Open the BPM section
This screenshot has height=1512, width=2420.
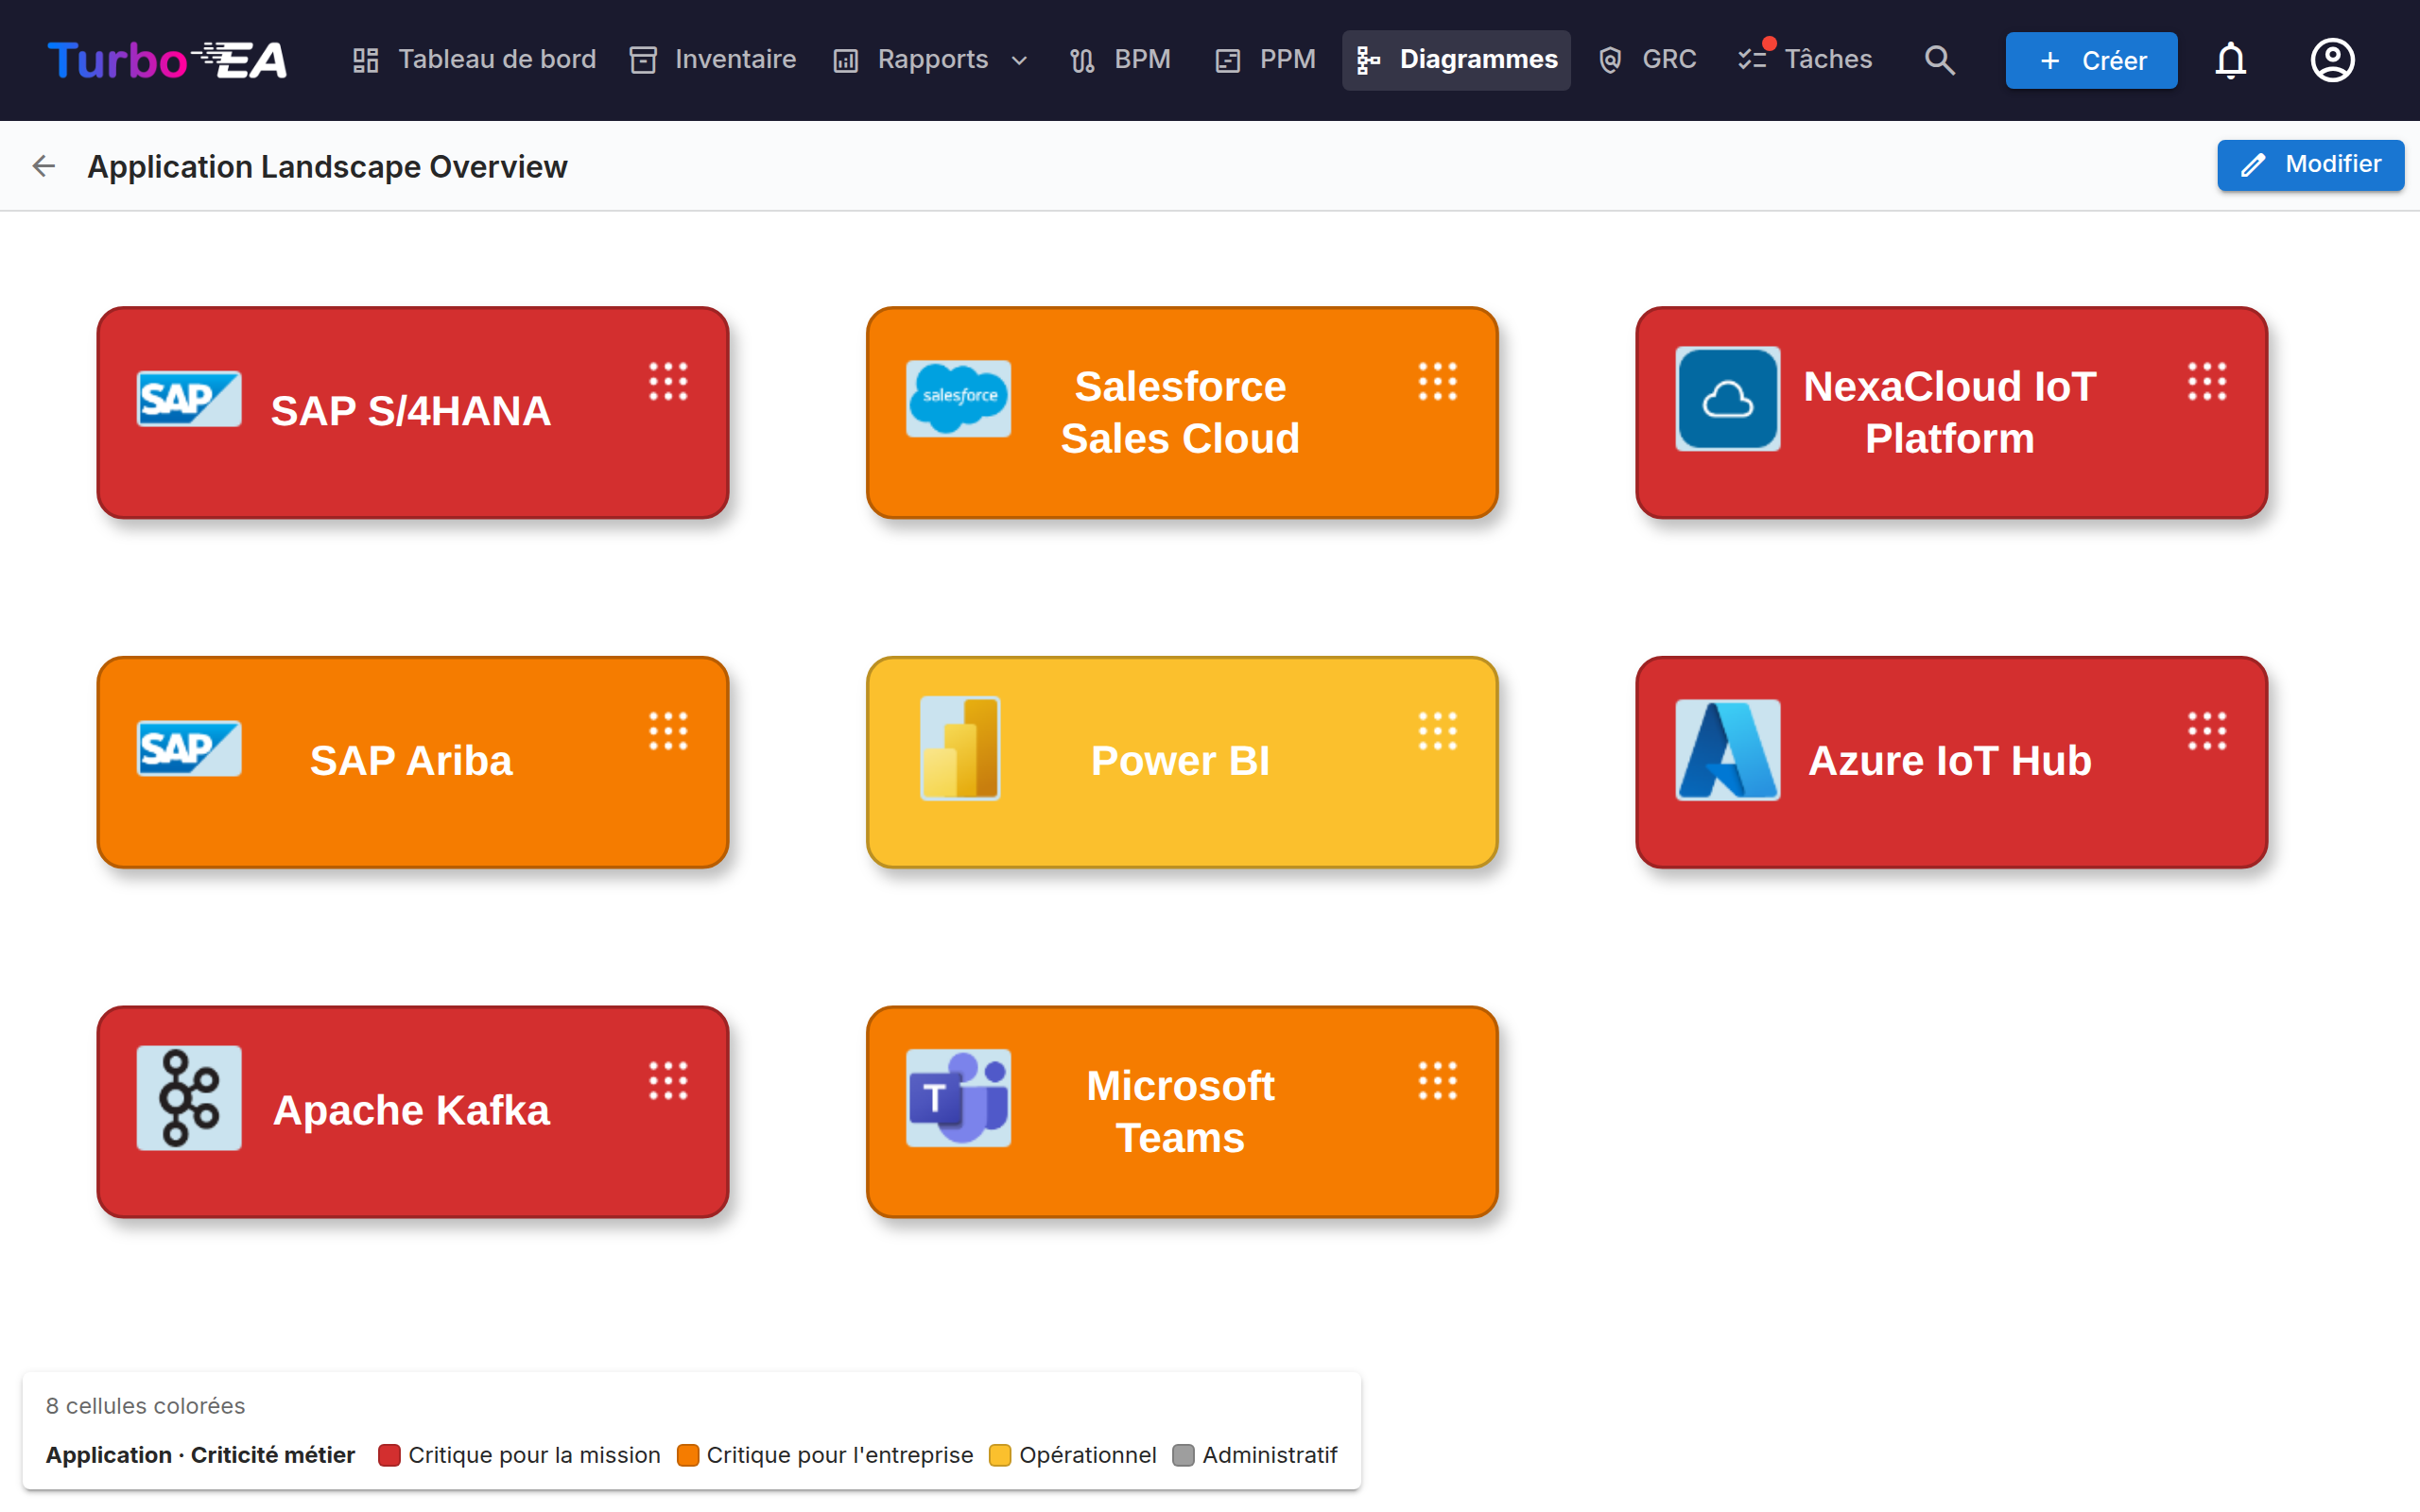(x=1120, y=60)
